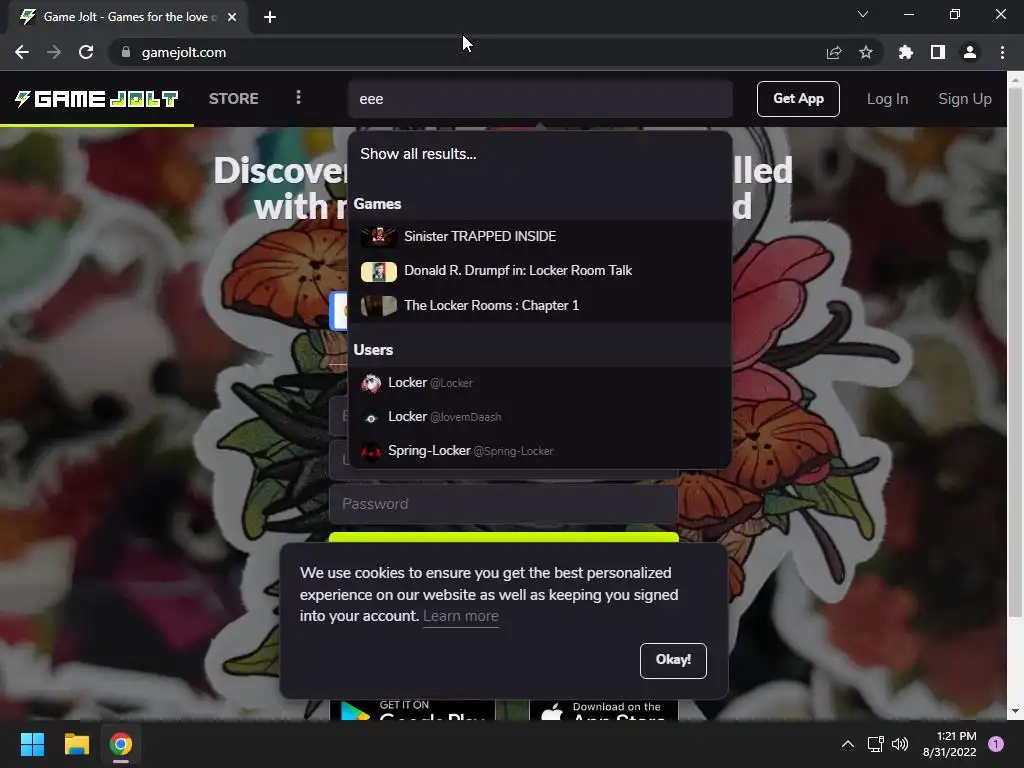Click the network icon in system tray
The width and height of the screenshot is (1024, 768).
[875, 744]
